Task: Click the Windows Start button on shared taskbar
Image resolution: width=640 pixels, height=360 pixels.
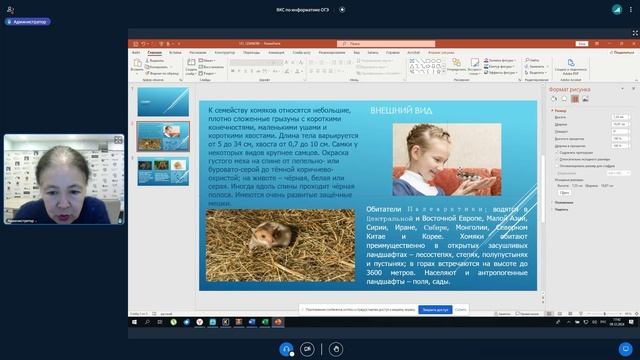Action: tap(134, 322)
